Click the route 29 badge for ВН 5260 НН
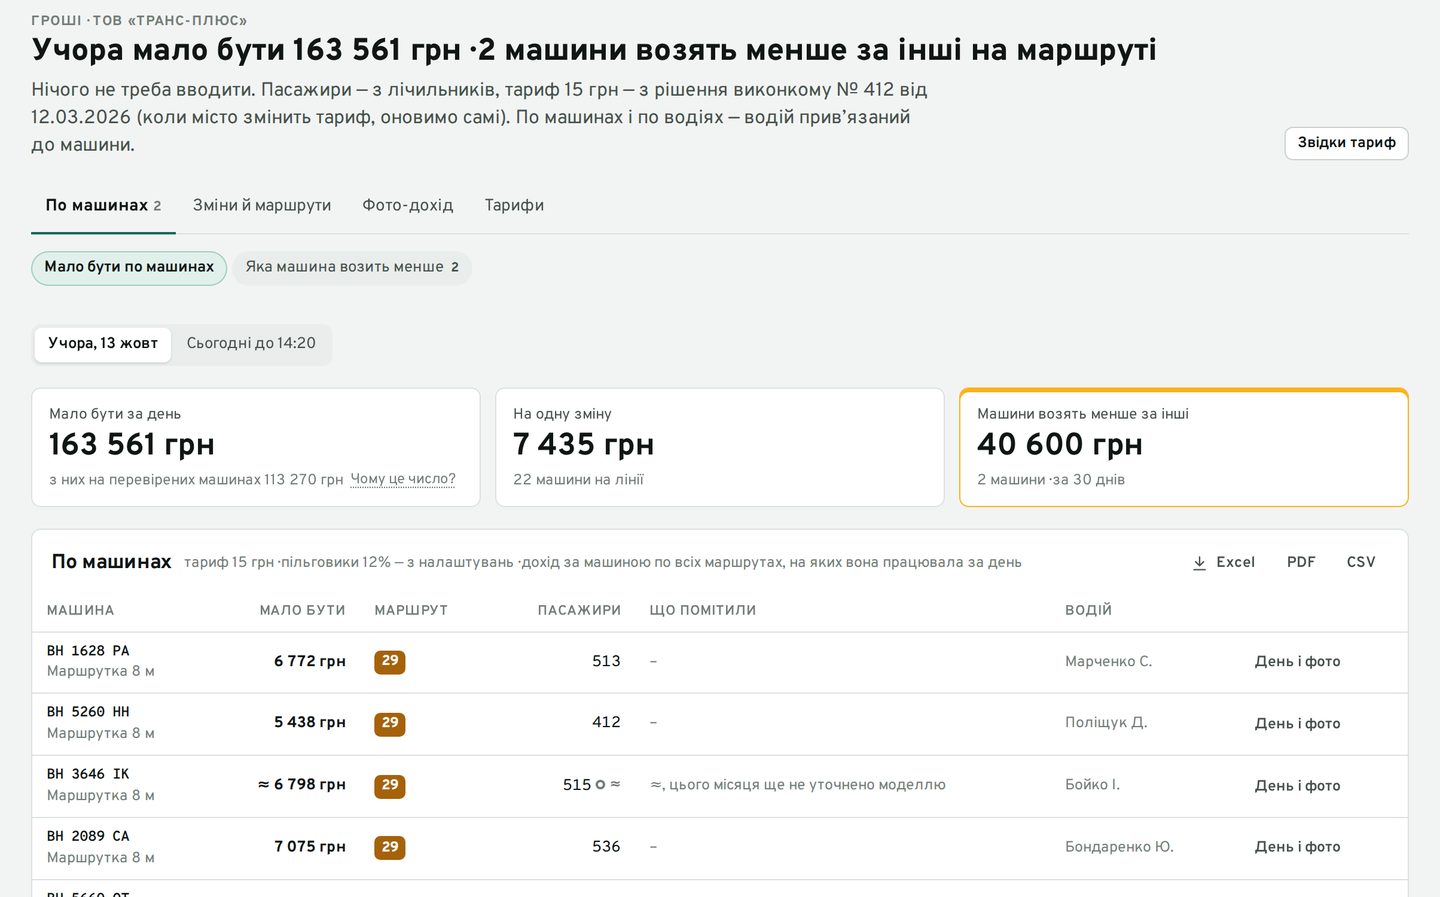This screenshot has width=1440, height=897. coord(390,723)
